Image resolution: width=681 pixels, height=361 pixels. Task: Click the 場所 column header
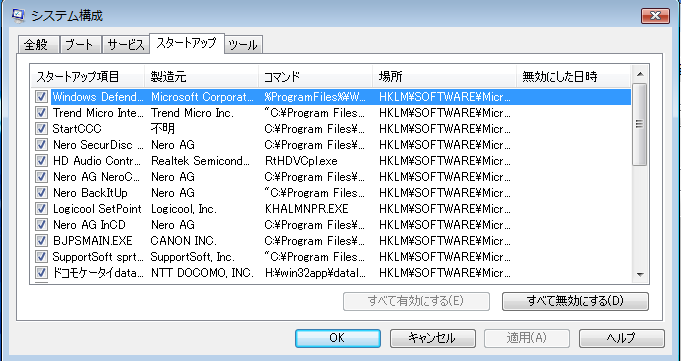[x=445, y=77]
